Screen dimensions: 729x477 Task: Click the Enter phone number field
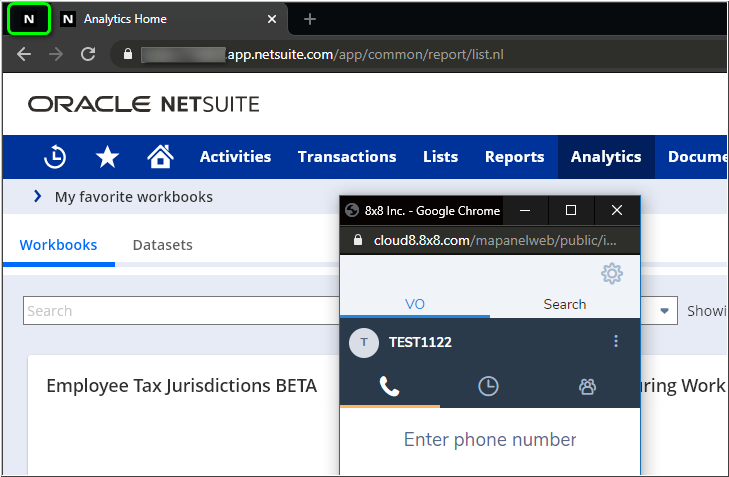click(x=490, y=440)
